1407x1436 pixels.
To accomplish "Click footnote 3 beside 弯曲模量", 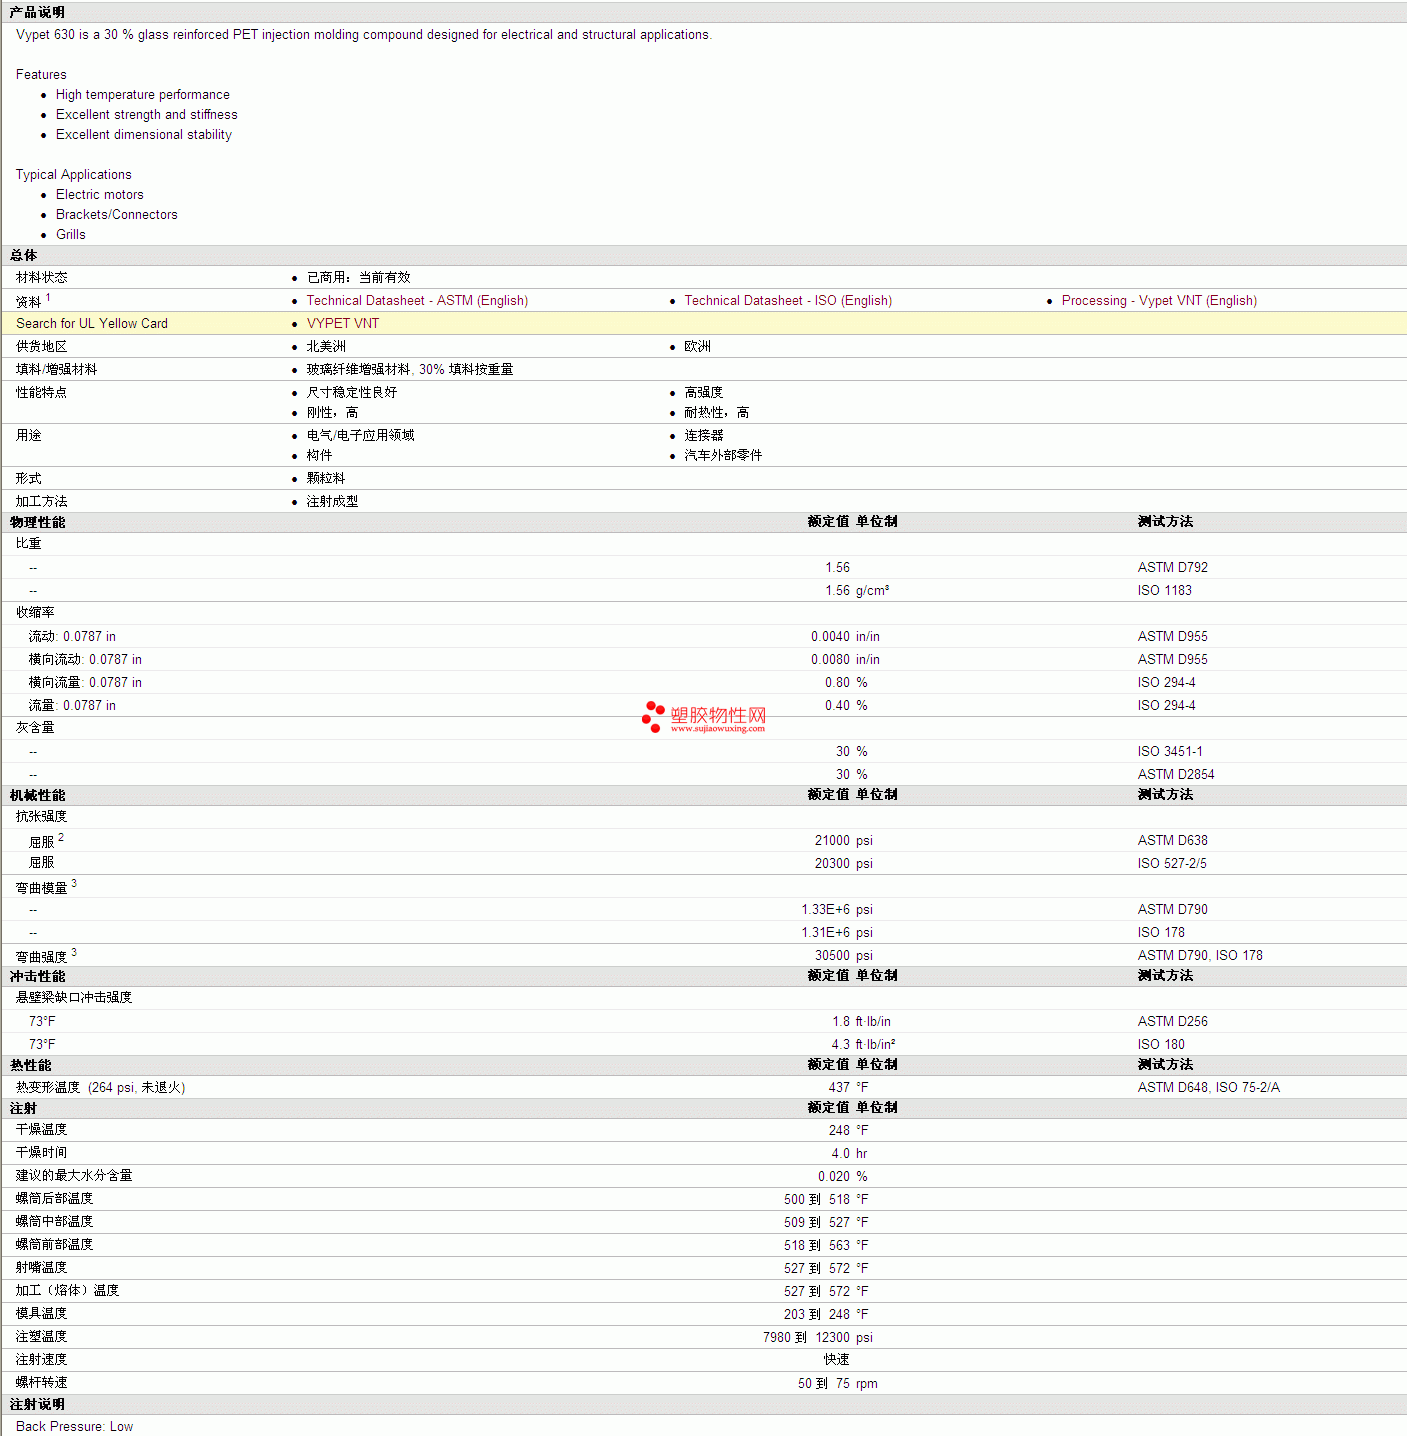I will [74, 883].
